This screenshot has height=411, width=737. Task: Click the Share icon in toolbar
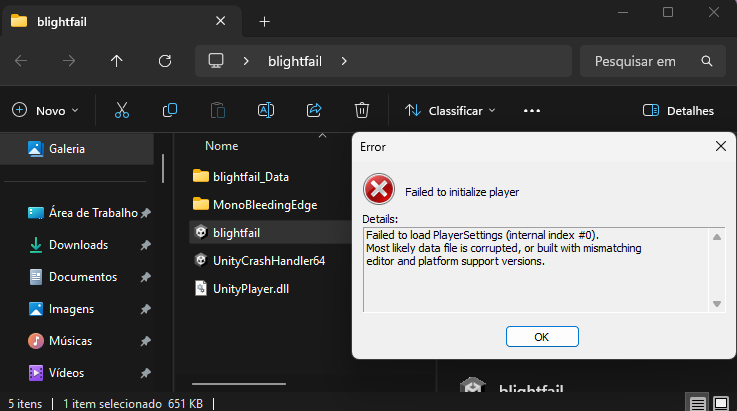point(314,110)
